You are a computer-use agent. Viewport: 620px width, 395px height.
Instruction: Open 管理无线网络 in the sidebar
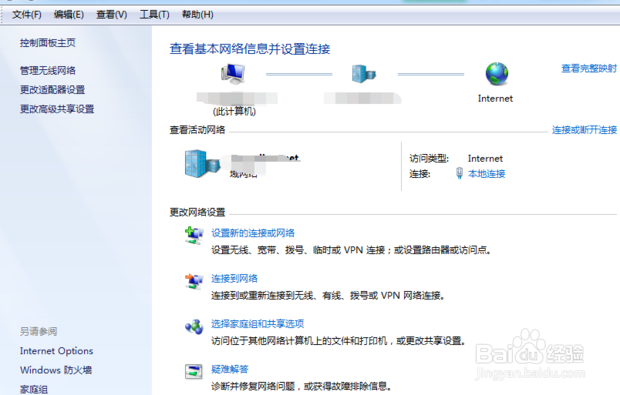pos(47,70)
